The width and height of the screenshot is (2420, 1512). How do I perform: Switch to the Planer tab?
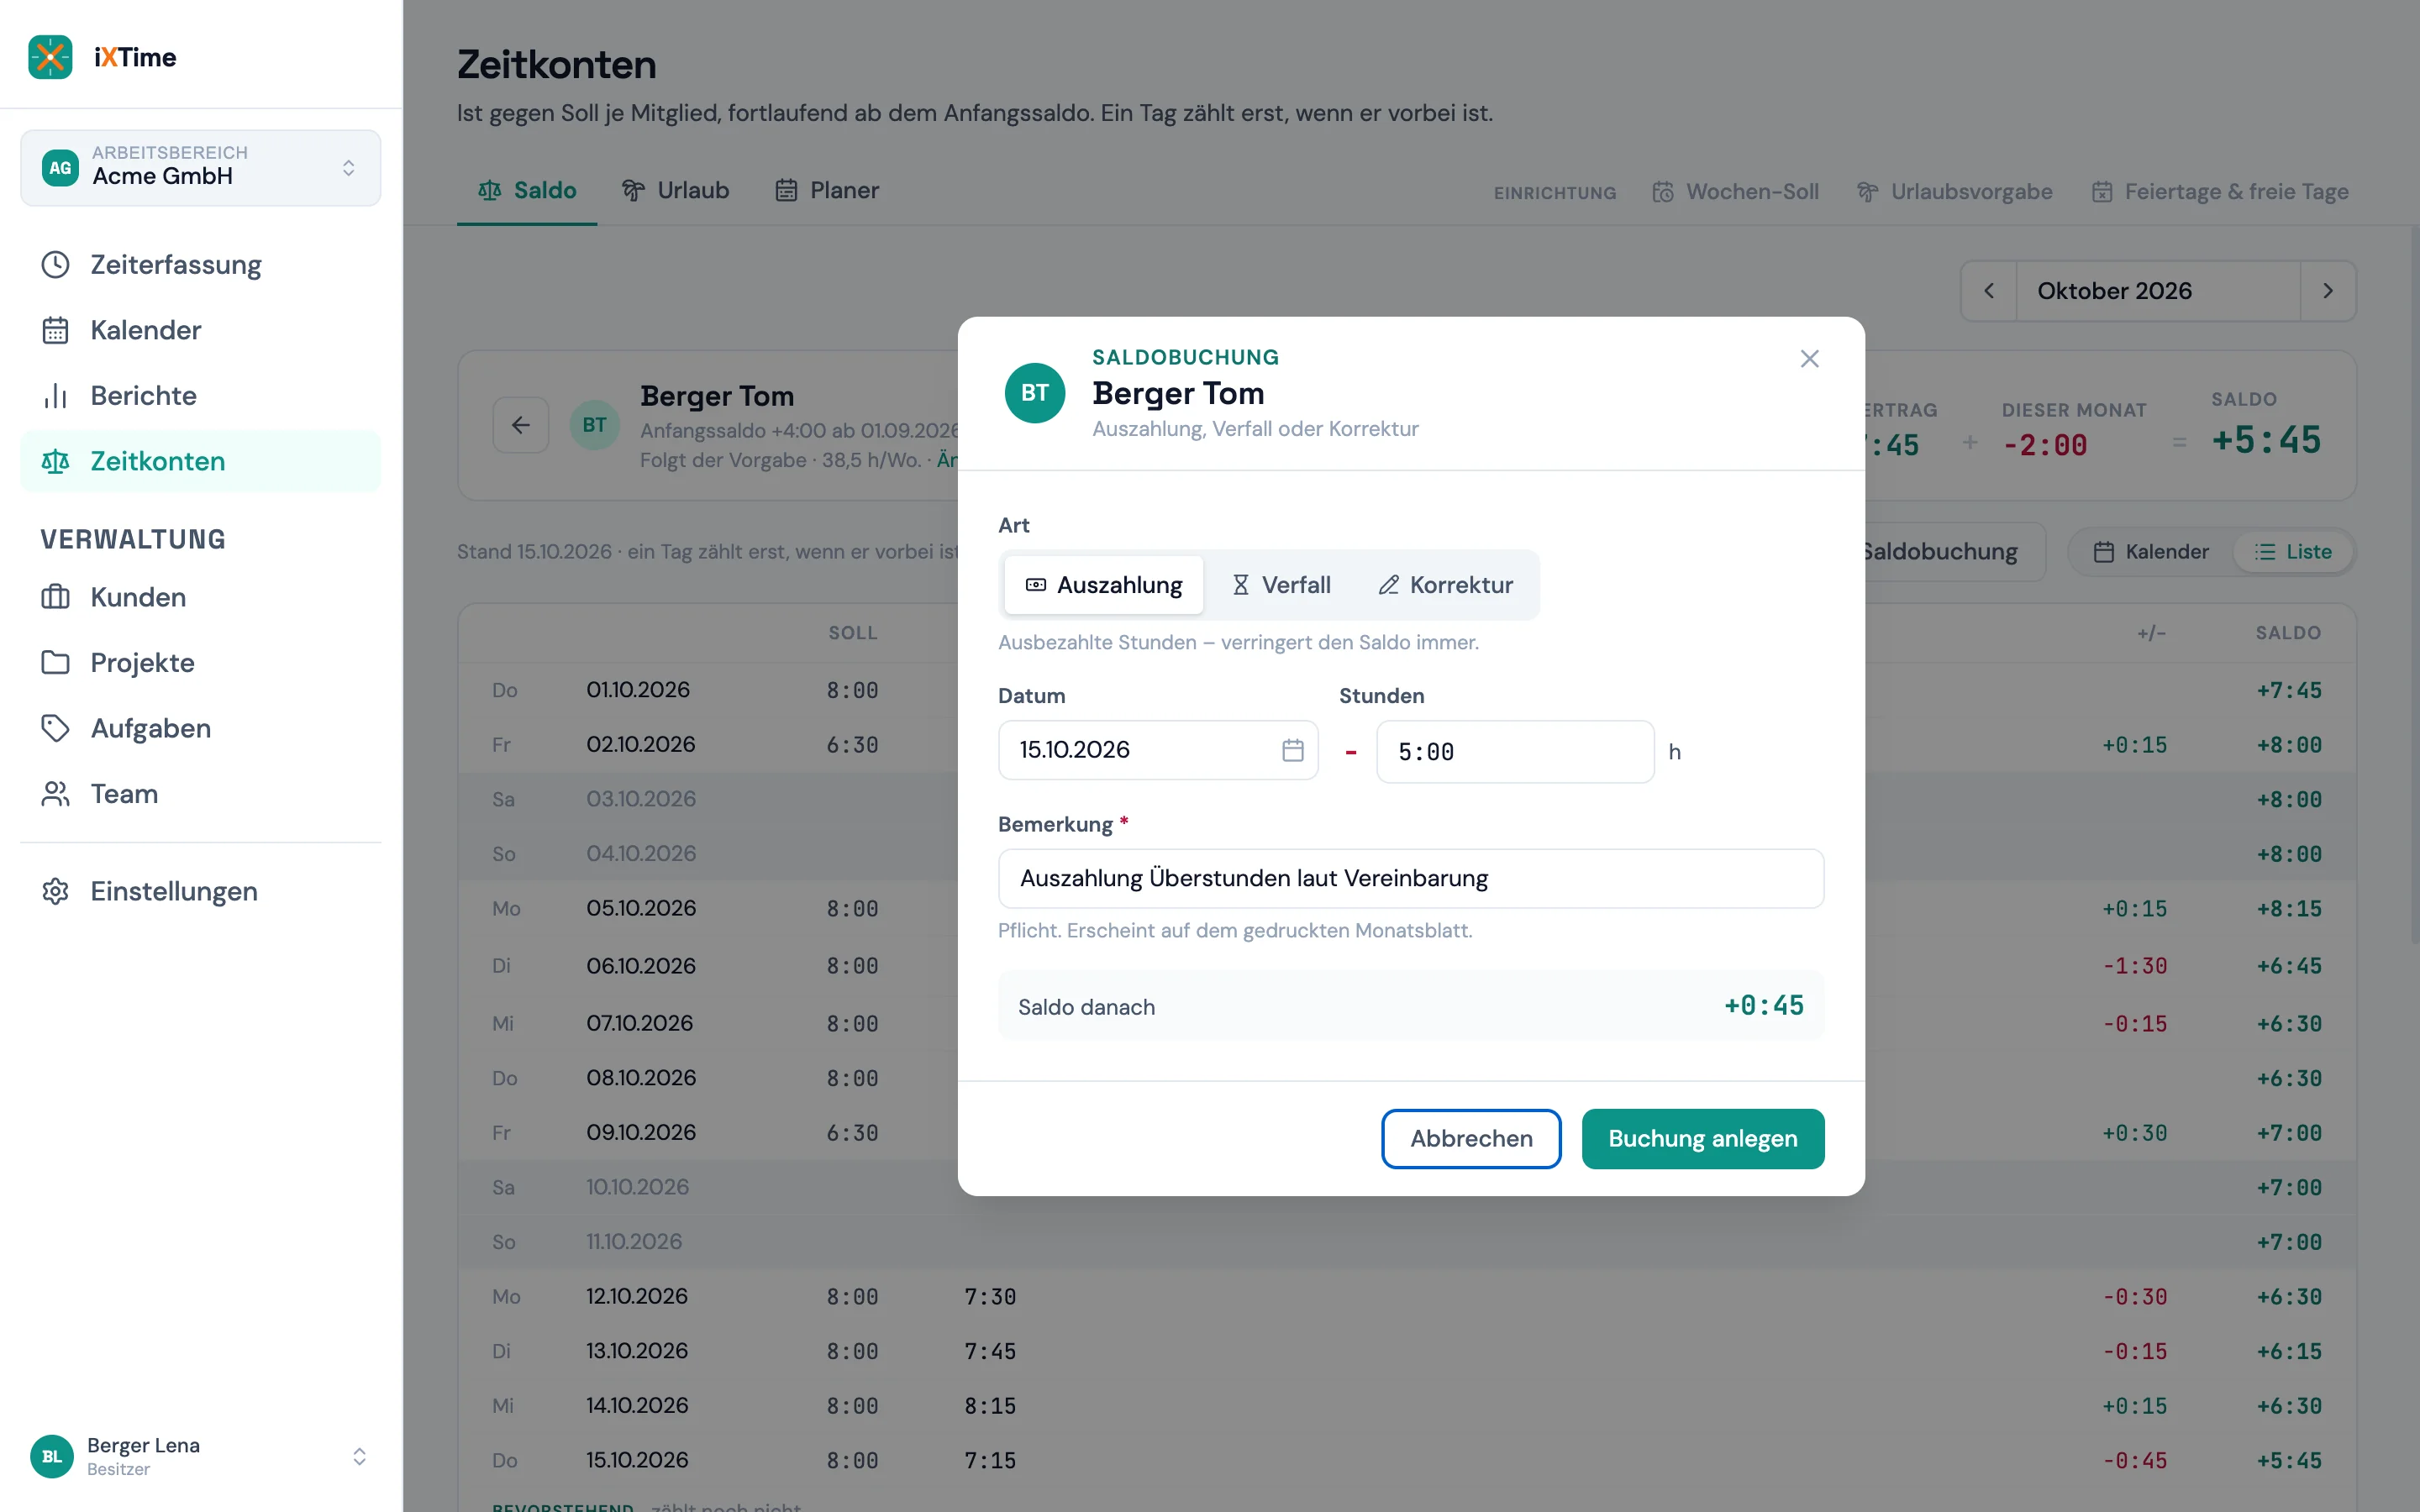click(x=827, y=190)
